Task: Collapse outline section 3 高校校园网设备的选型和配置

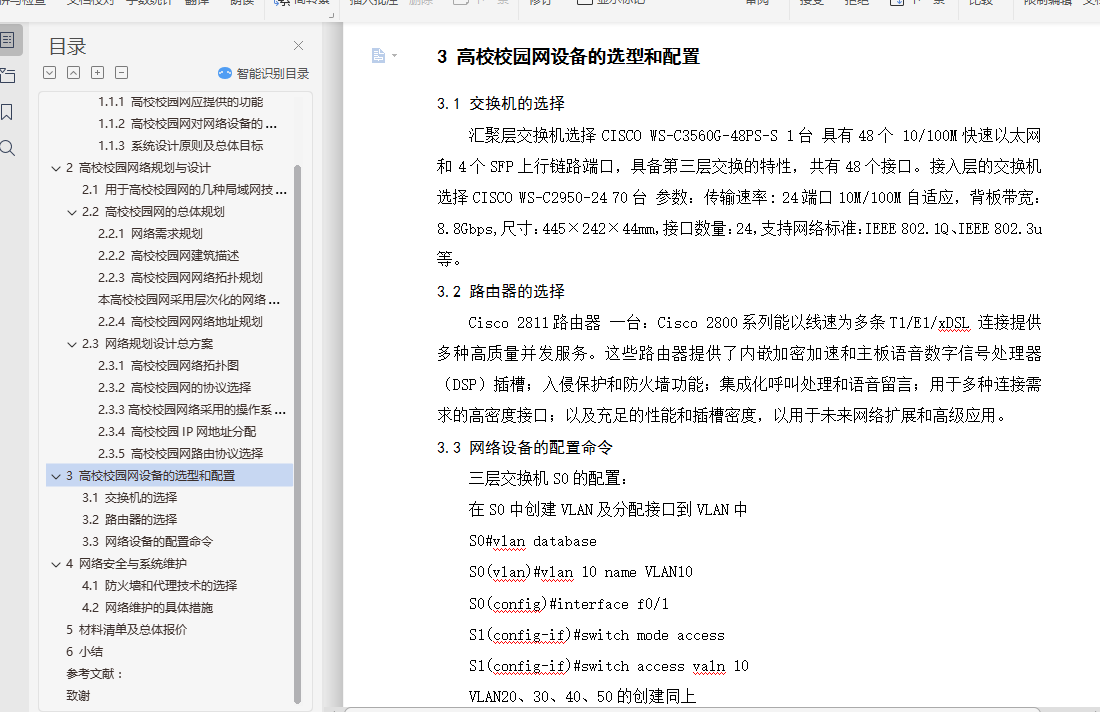Action: pyautogui.click(x=56, y=476)
